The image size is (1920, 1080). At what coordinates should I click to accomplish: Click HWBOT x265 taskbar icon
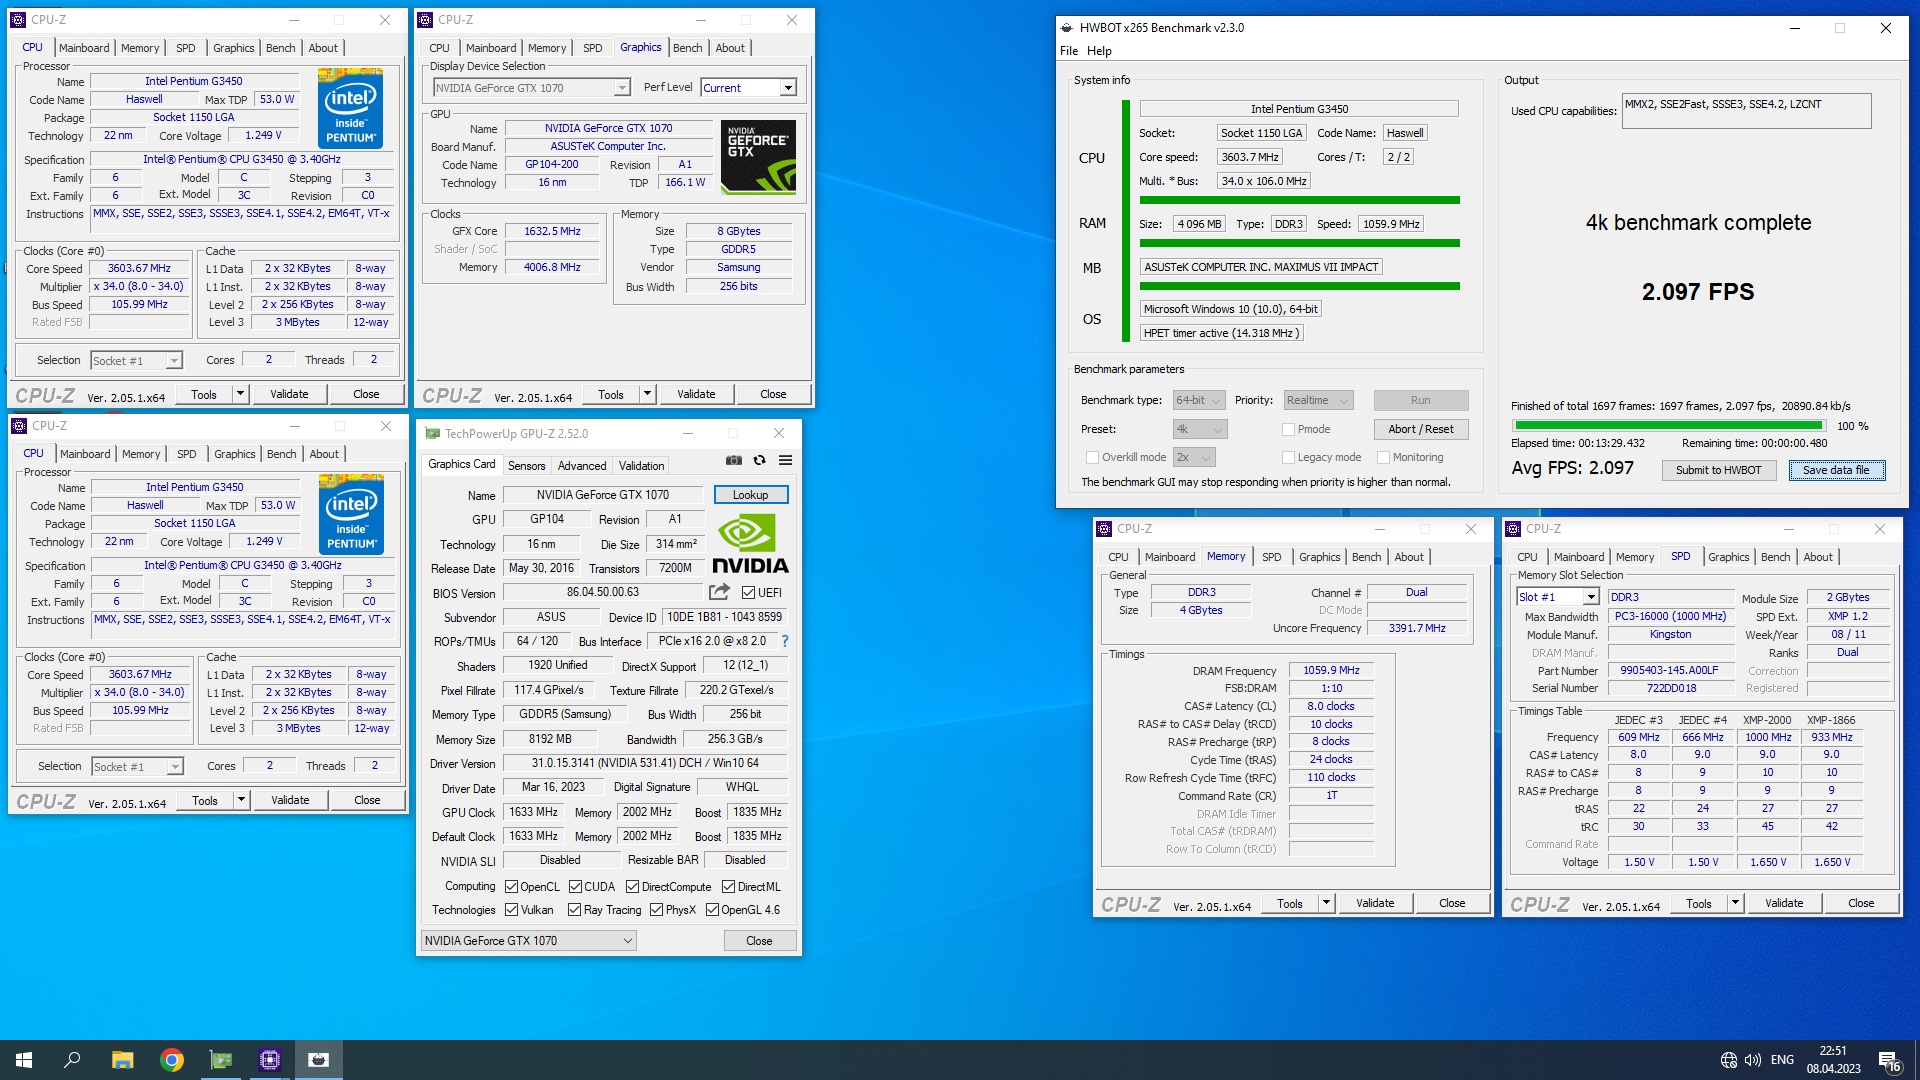pos(319,1060)
